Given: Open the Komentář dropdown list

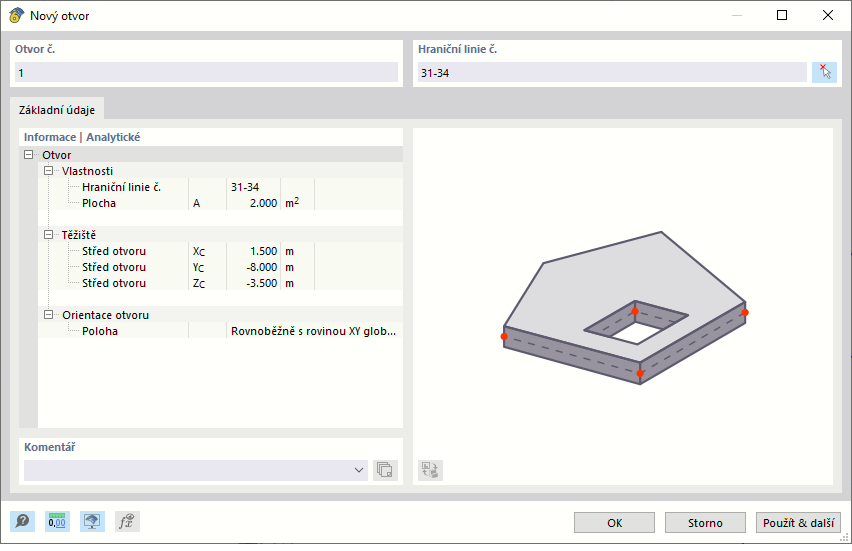Looking at the screenshot, I should (359, 470).
